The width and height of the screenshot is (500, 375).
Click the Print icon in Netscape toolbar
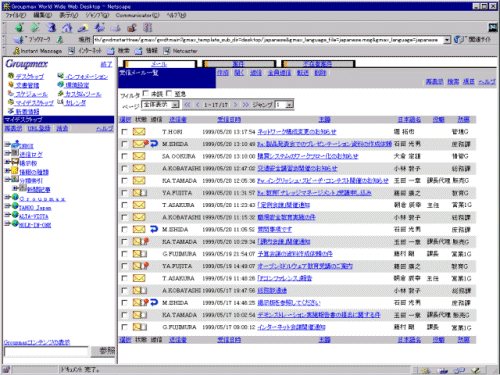tap(116, 28)
